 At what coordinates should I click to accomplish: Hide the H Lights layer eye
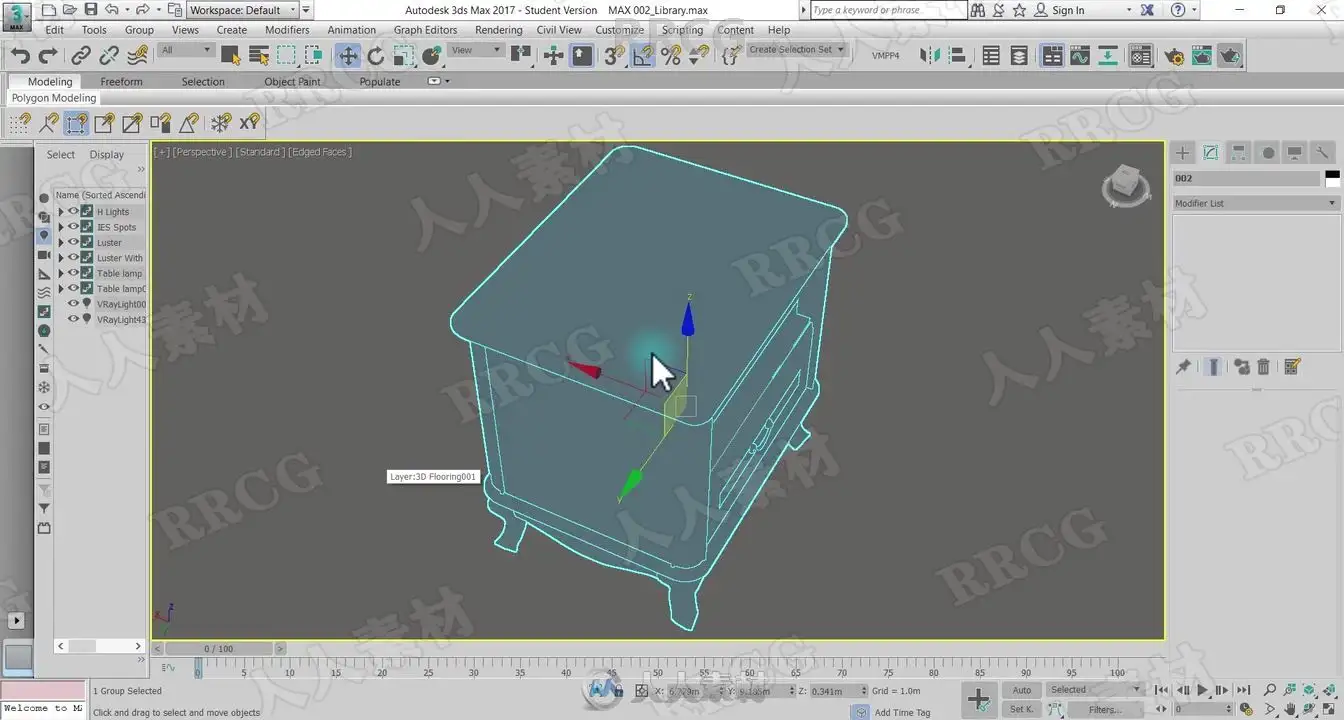(73, 212)
